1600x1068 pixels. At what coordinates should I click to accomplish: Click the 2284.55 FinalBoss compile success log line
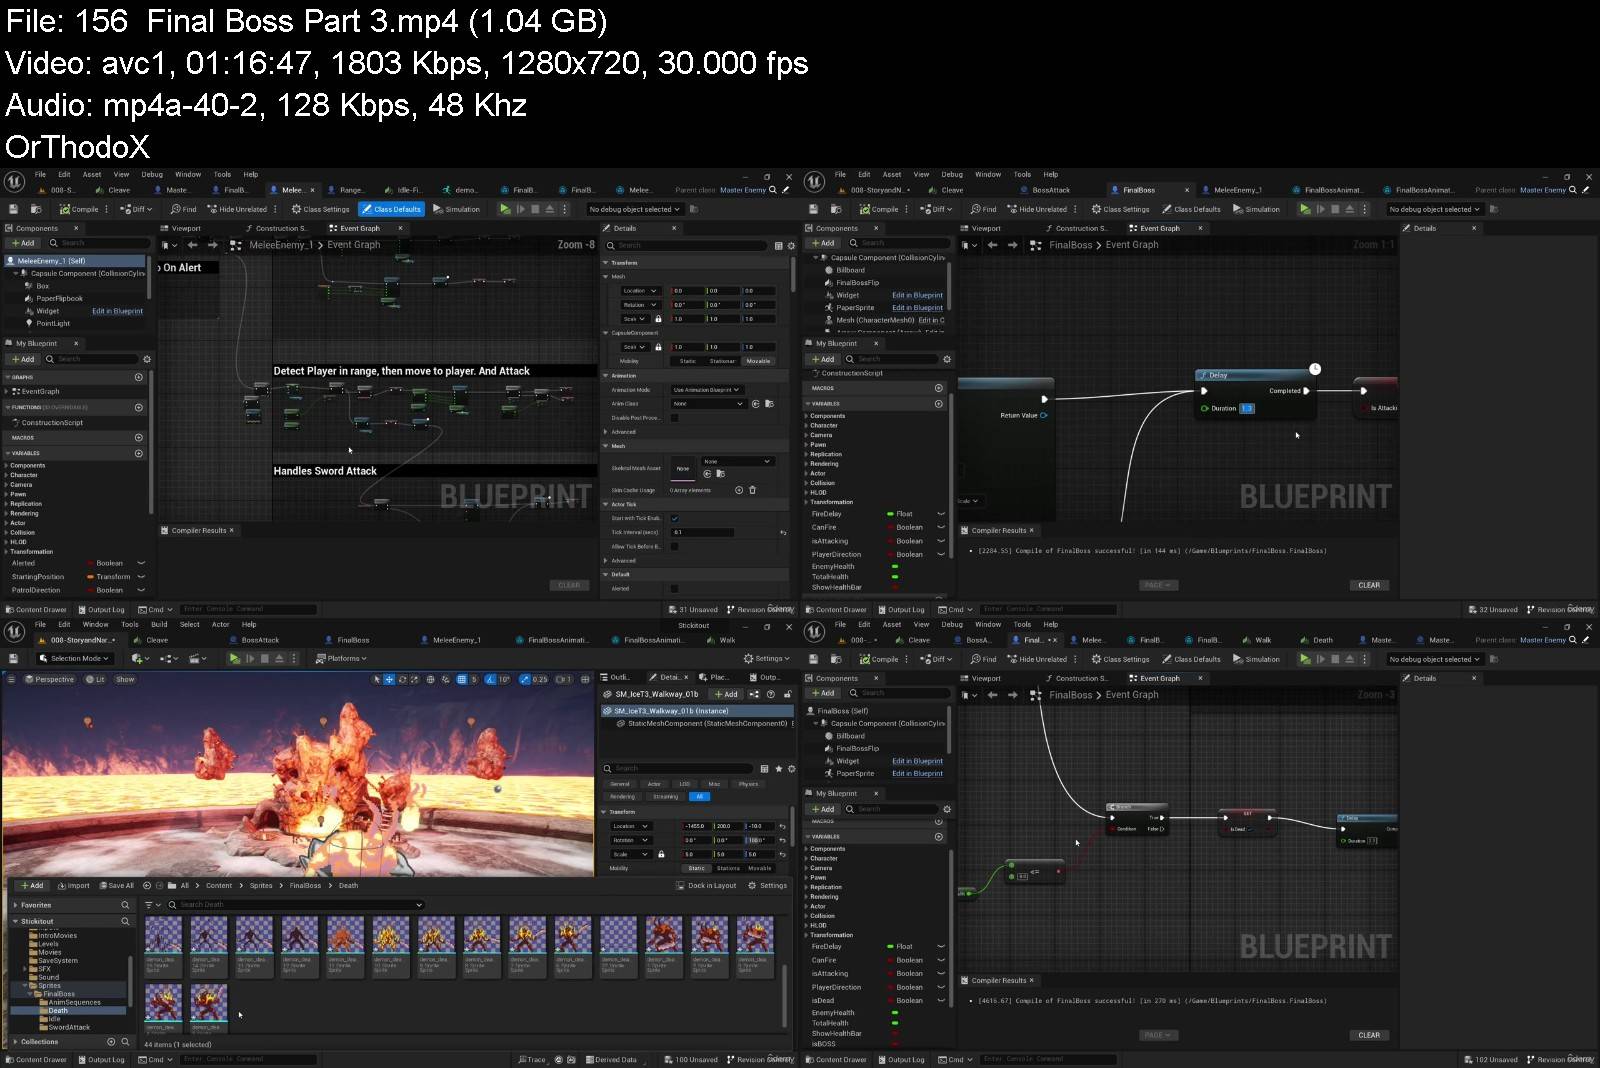[x=1152, y=551]
